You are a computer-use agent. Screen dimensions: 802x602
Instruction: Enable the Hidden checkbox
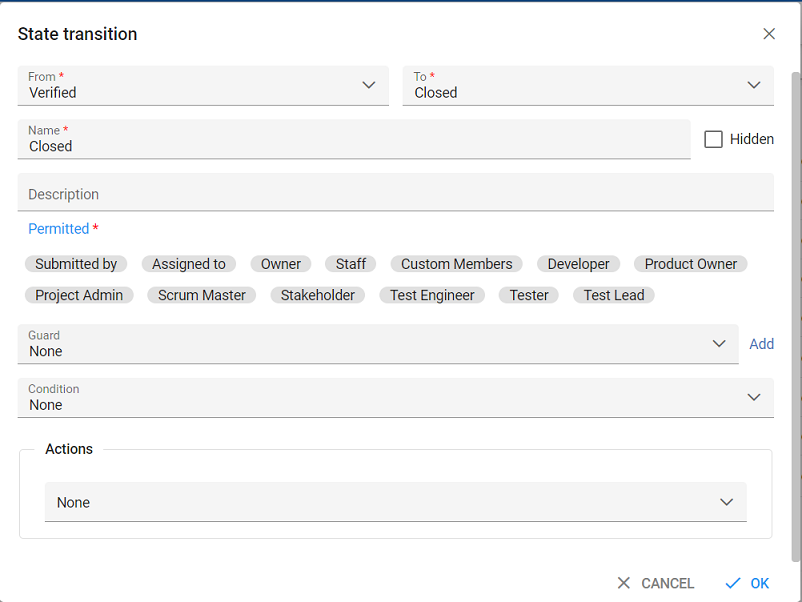713,139
